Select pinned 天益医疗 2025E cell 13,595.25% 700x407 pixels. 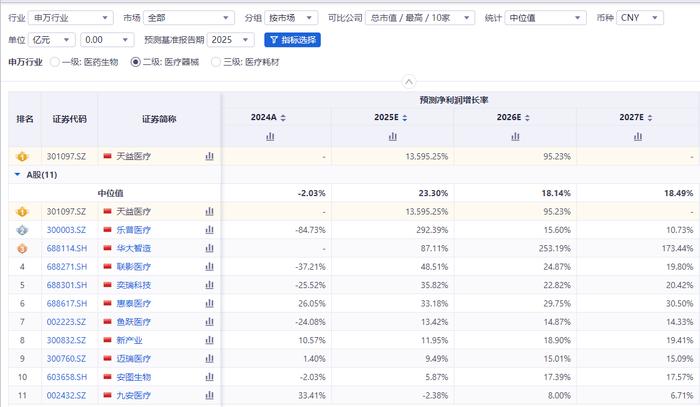(x=426, y=156)
